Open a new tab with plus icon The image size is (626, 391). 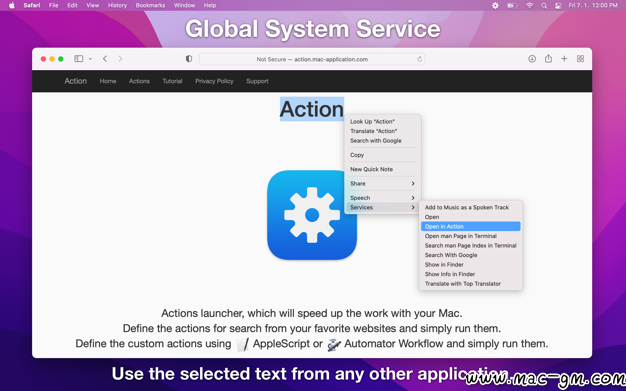pos(564,59)
